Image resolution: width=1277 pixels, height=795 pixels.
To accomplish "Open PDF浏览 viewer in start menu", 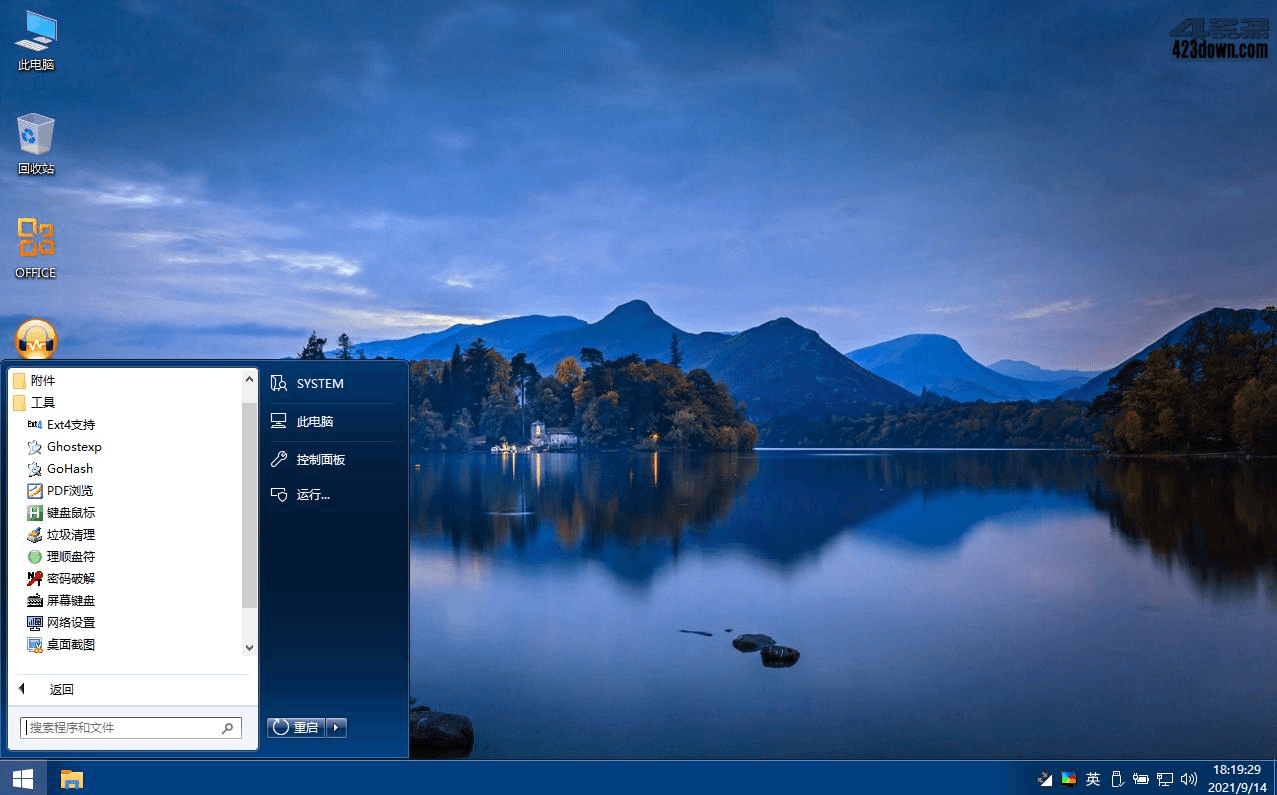I will pos(70,491).
